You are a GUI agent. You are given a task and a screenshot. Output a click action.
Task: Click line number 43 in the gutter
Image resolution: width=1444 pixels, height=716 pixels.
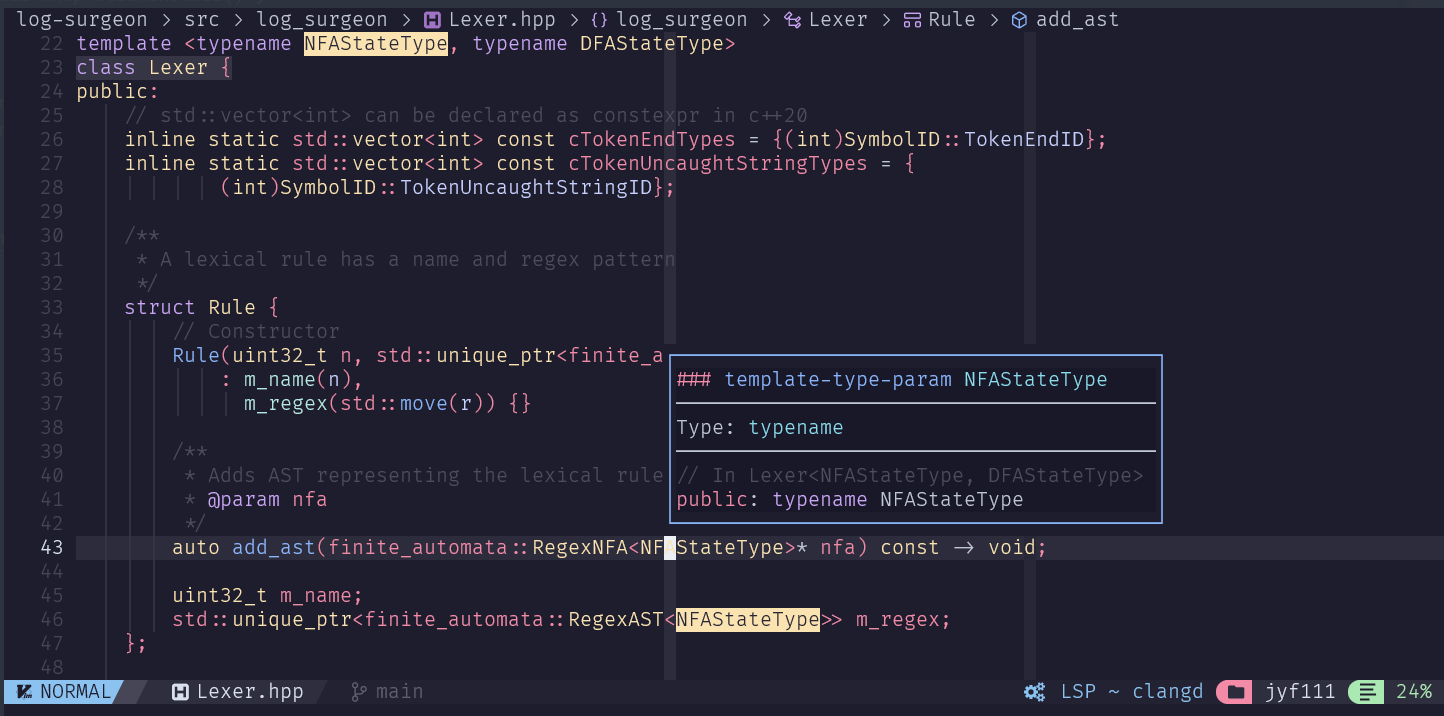tap(50, 547)
